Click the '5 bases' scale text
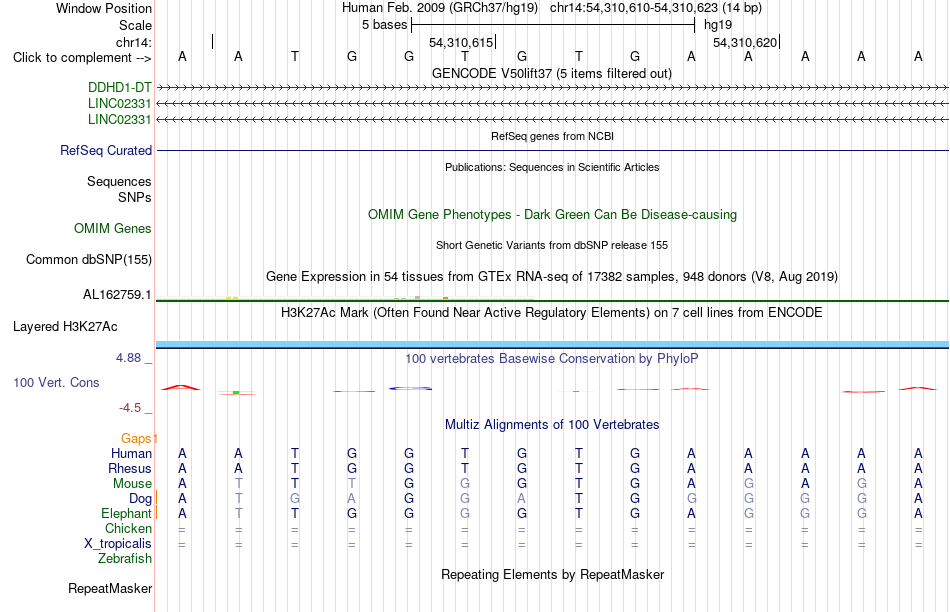 [385, 25]
